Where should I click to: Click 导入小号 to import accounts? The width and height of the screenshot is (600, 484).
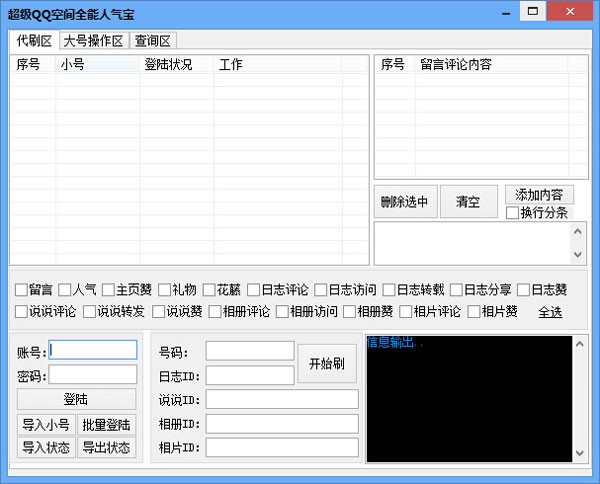46,425
